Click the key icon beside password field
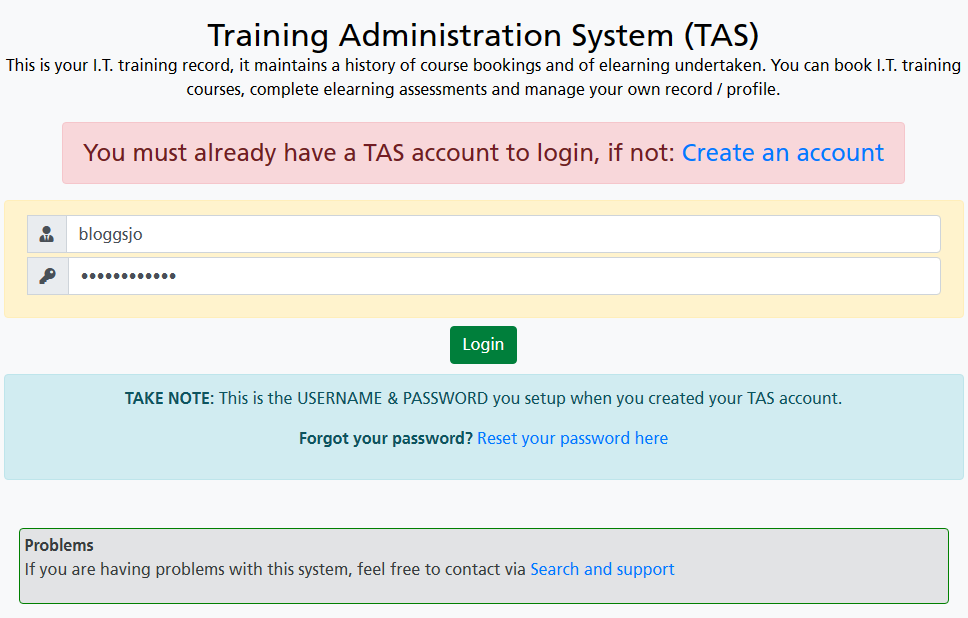This screenshot has width=968, height=618. pos(48,276)
